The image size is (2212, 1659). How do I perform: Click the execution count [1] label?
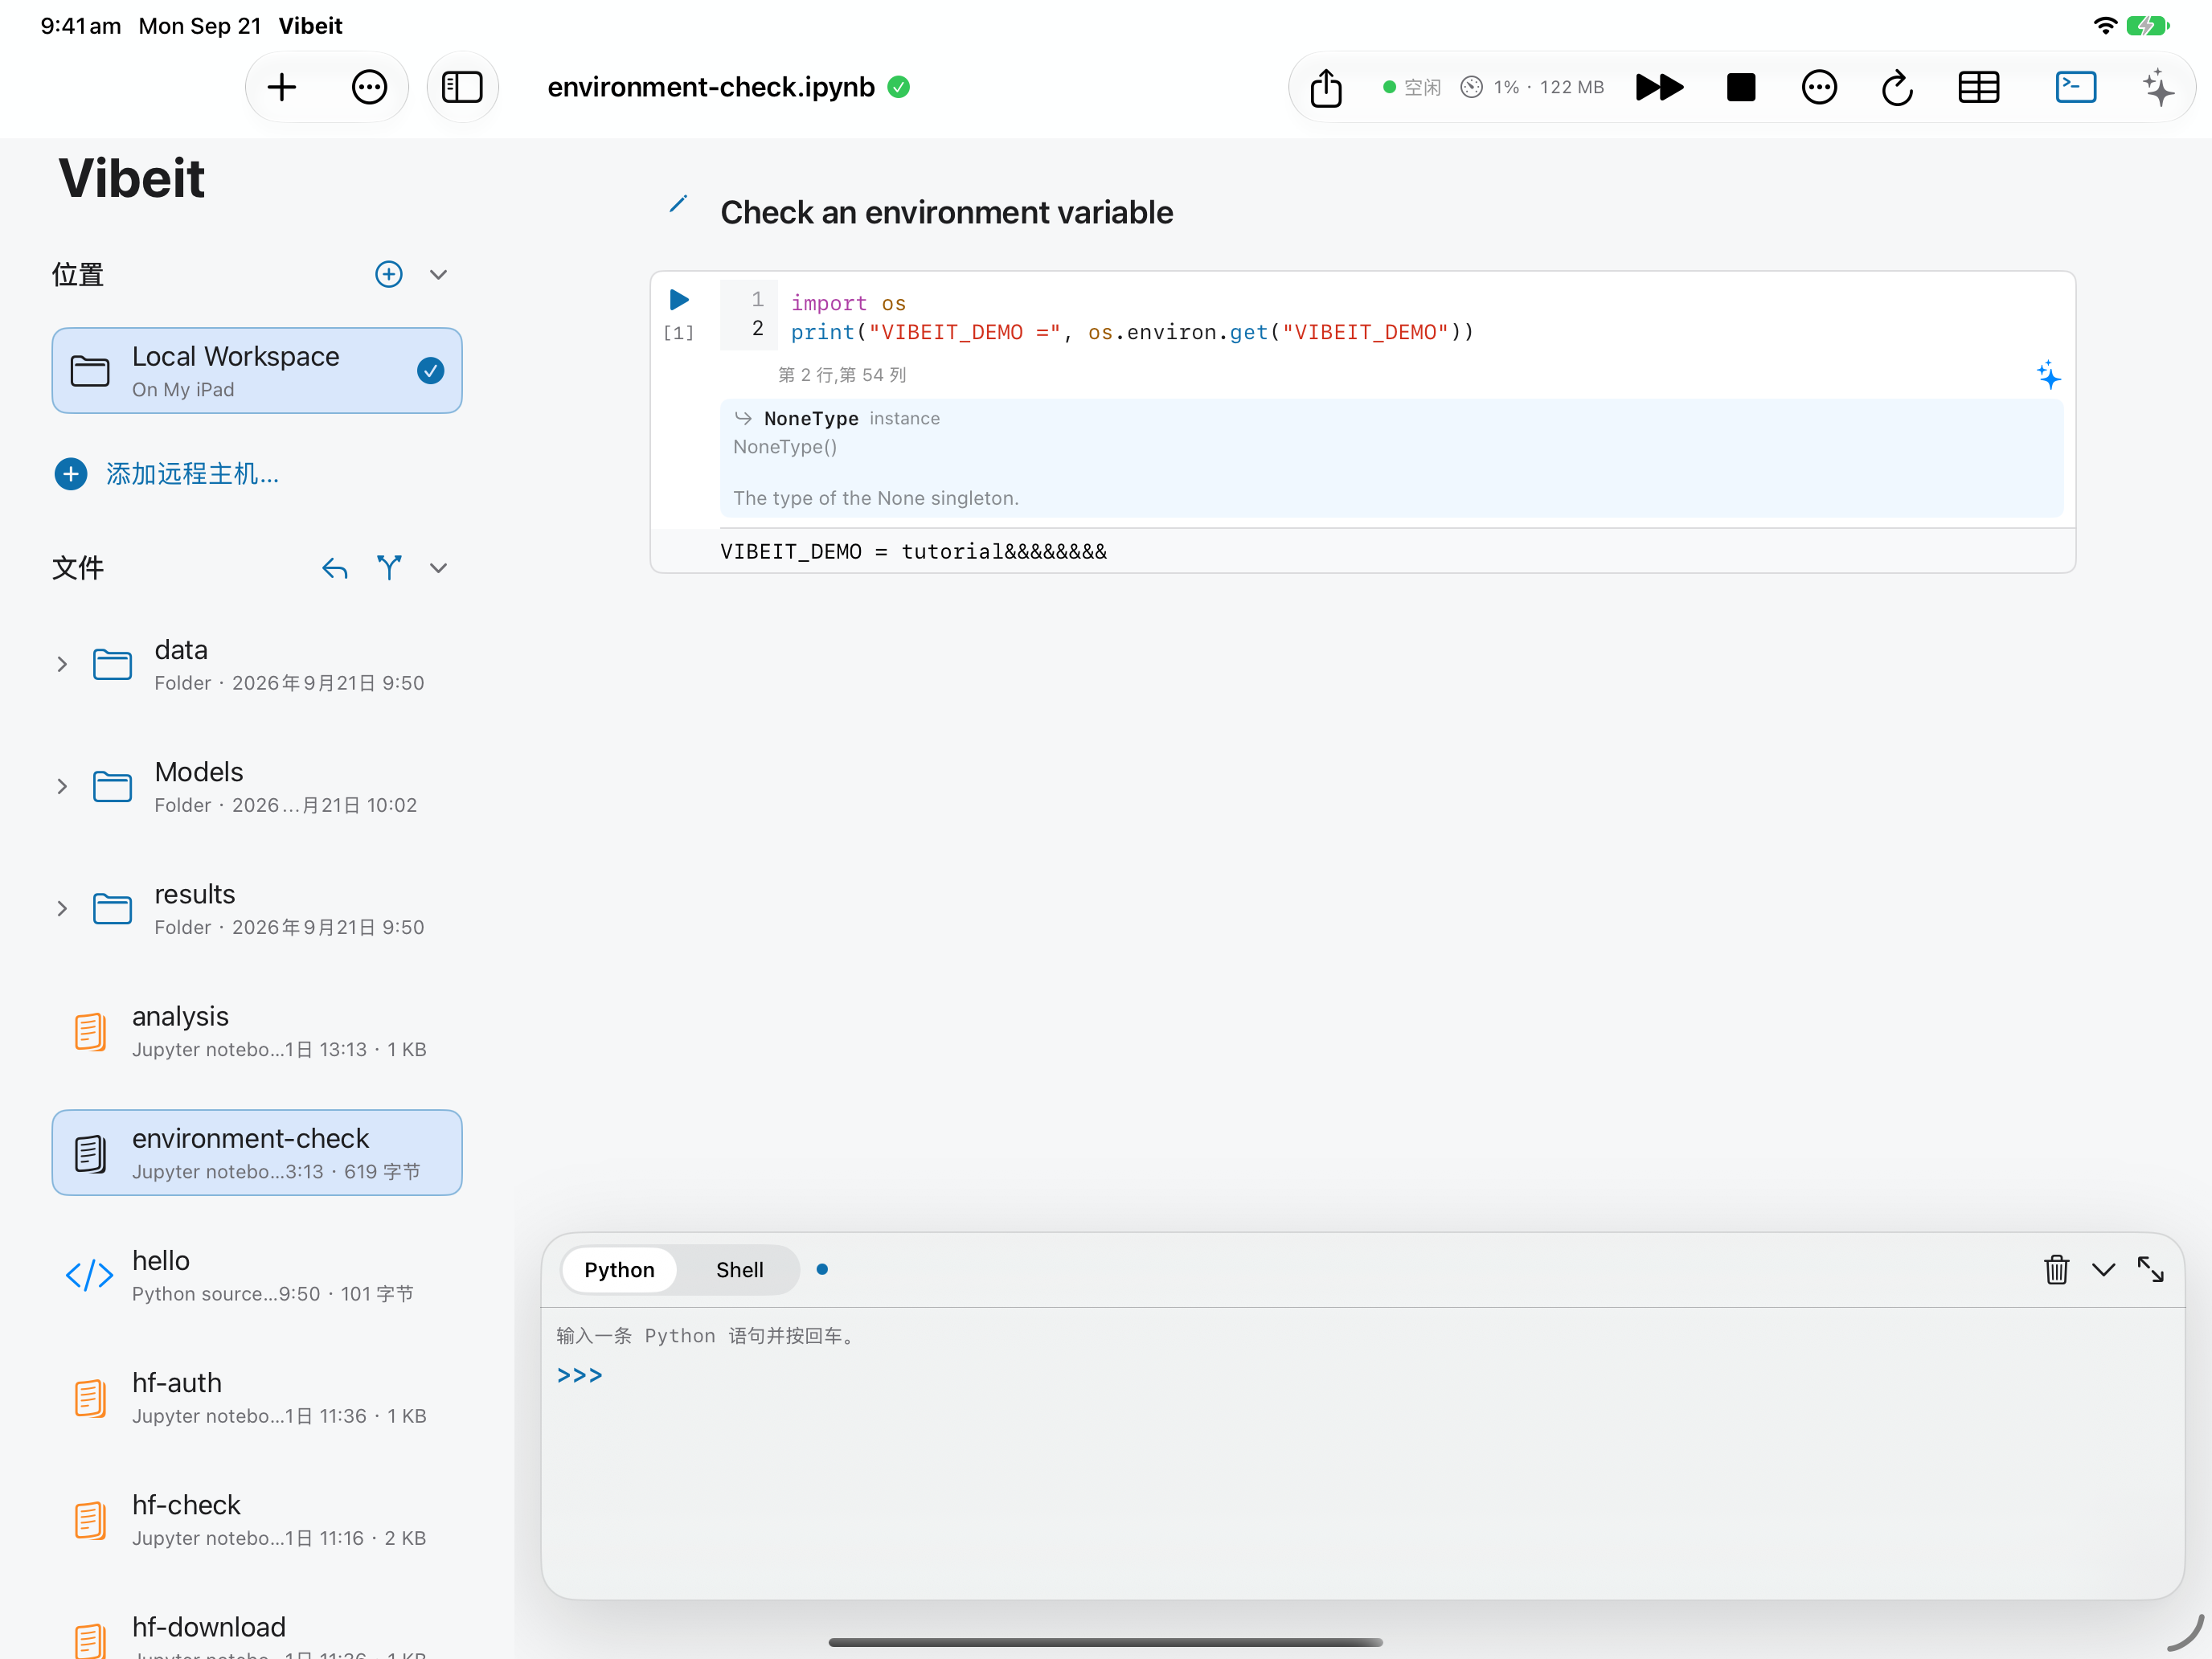coord(678,332)
